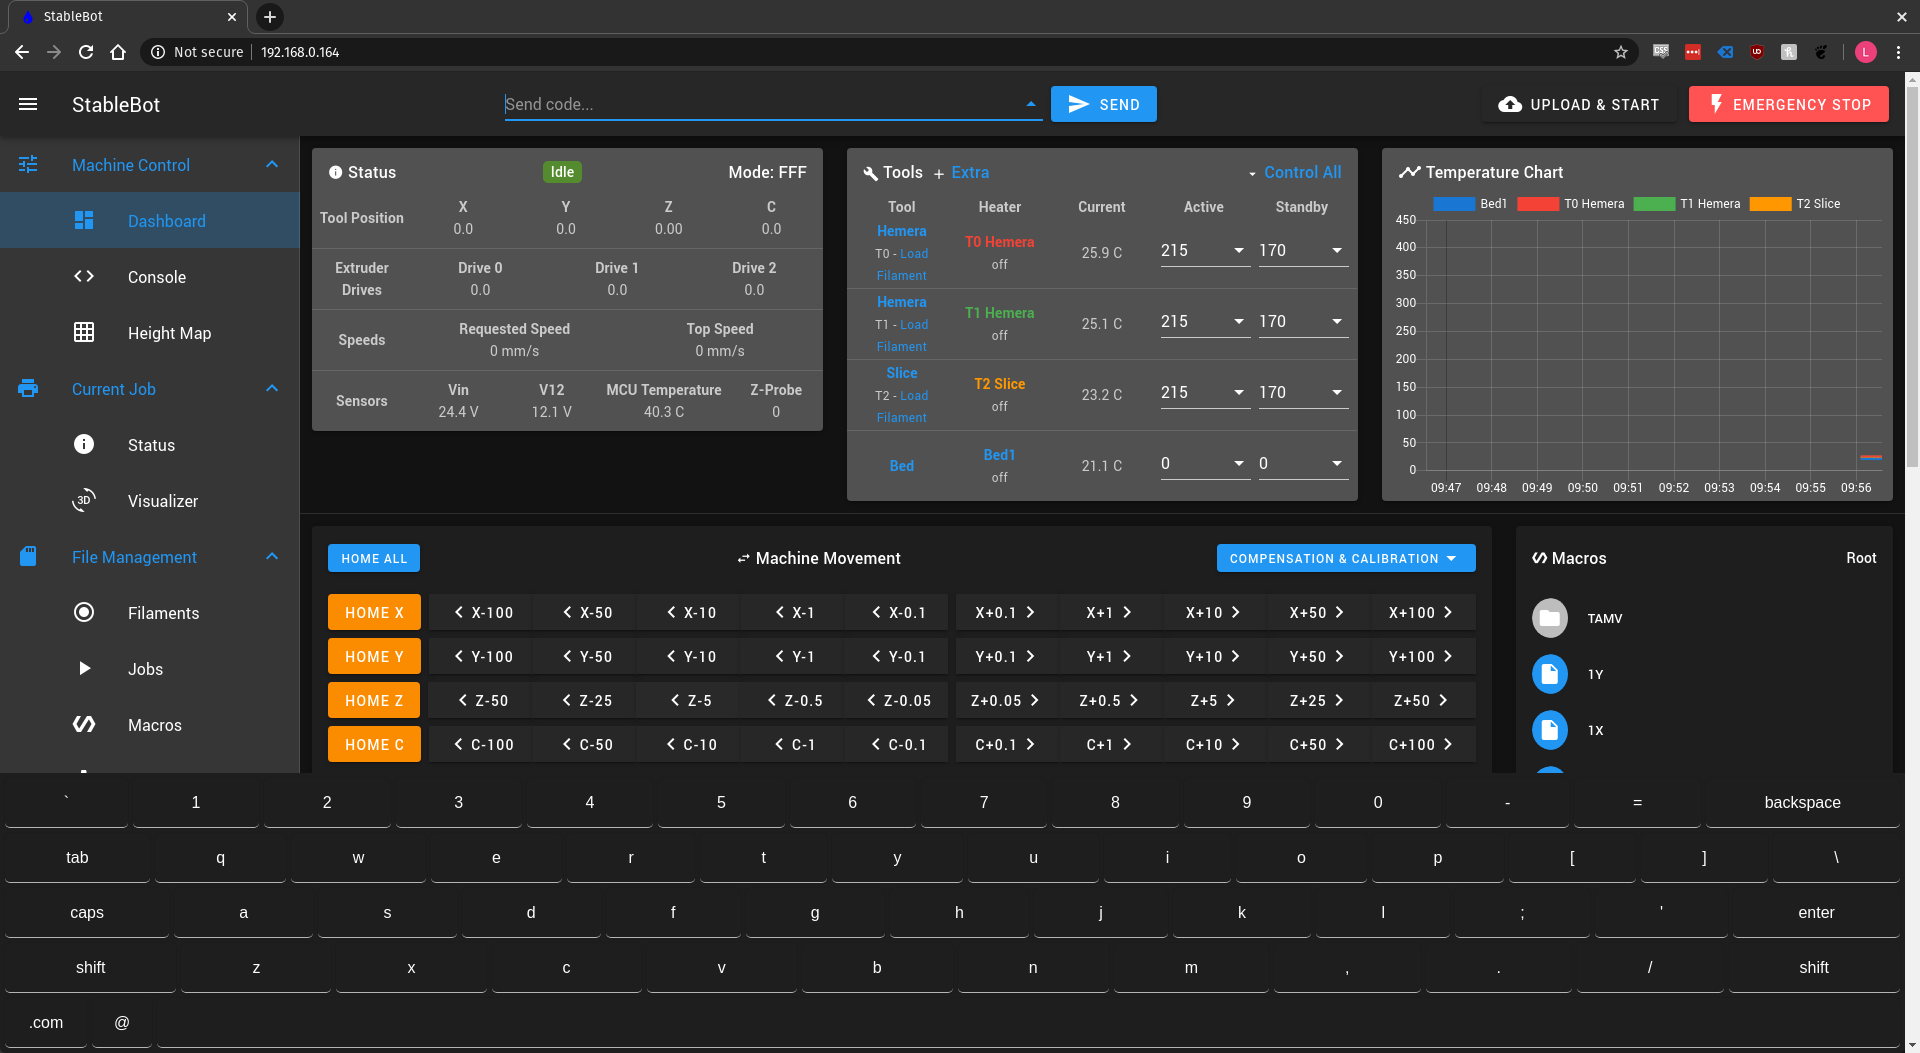Toggle Bed1 series in chart legend
This screenshot has width=1920, height=1053.
click(1470, 204)
